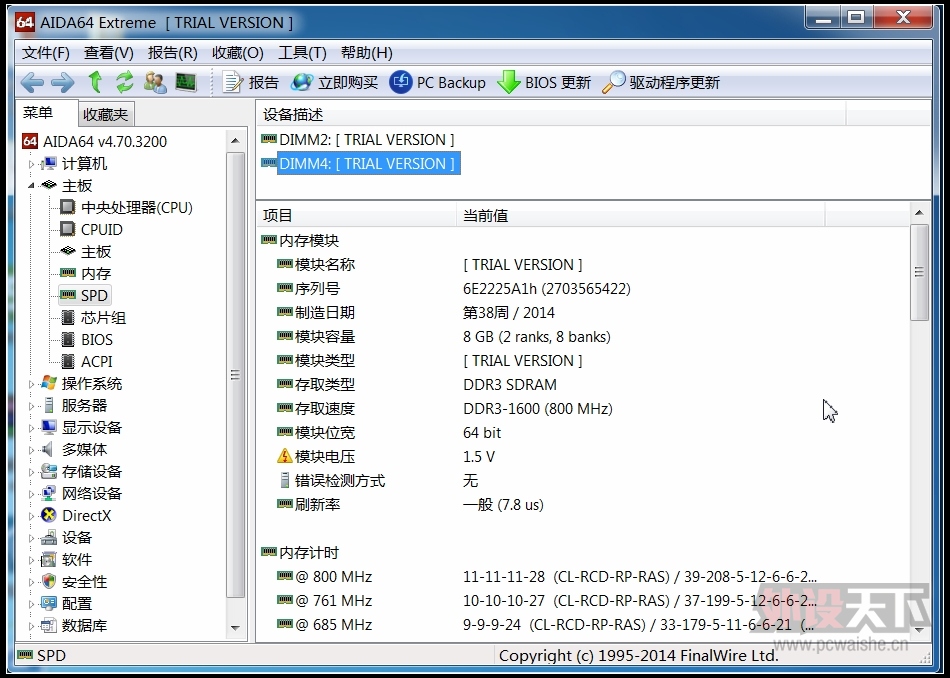Open the system monitor graph icon
This screenshot has height=678, width=950.
tap(186, 82)
